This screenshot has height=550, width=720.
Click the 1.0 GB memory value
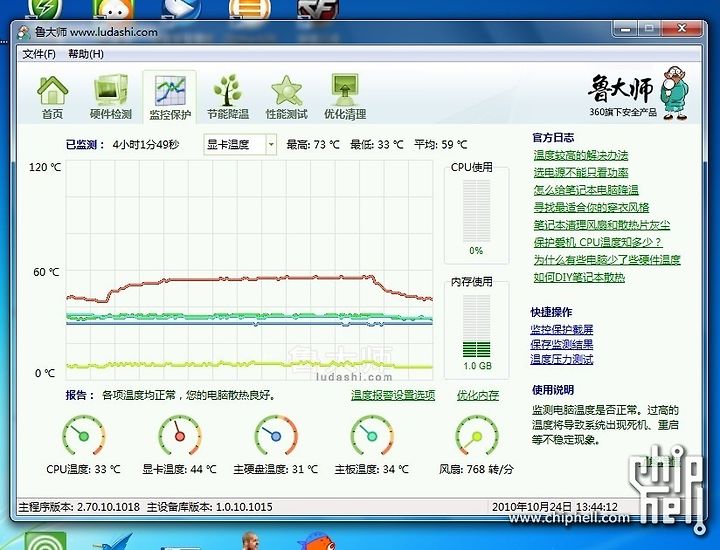click(478, 366)
